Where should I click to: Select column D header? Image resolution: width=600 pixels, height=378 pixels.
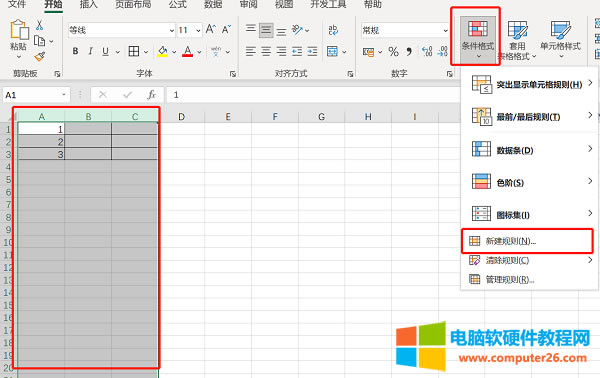(181, 117)
